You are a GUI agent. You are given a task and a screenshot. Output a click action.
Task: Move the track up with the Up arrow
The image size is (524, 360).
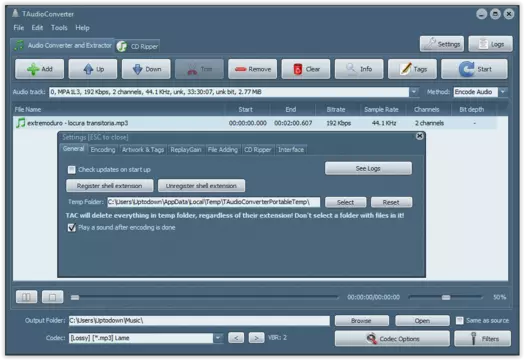tap(93, 69)
